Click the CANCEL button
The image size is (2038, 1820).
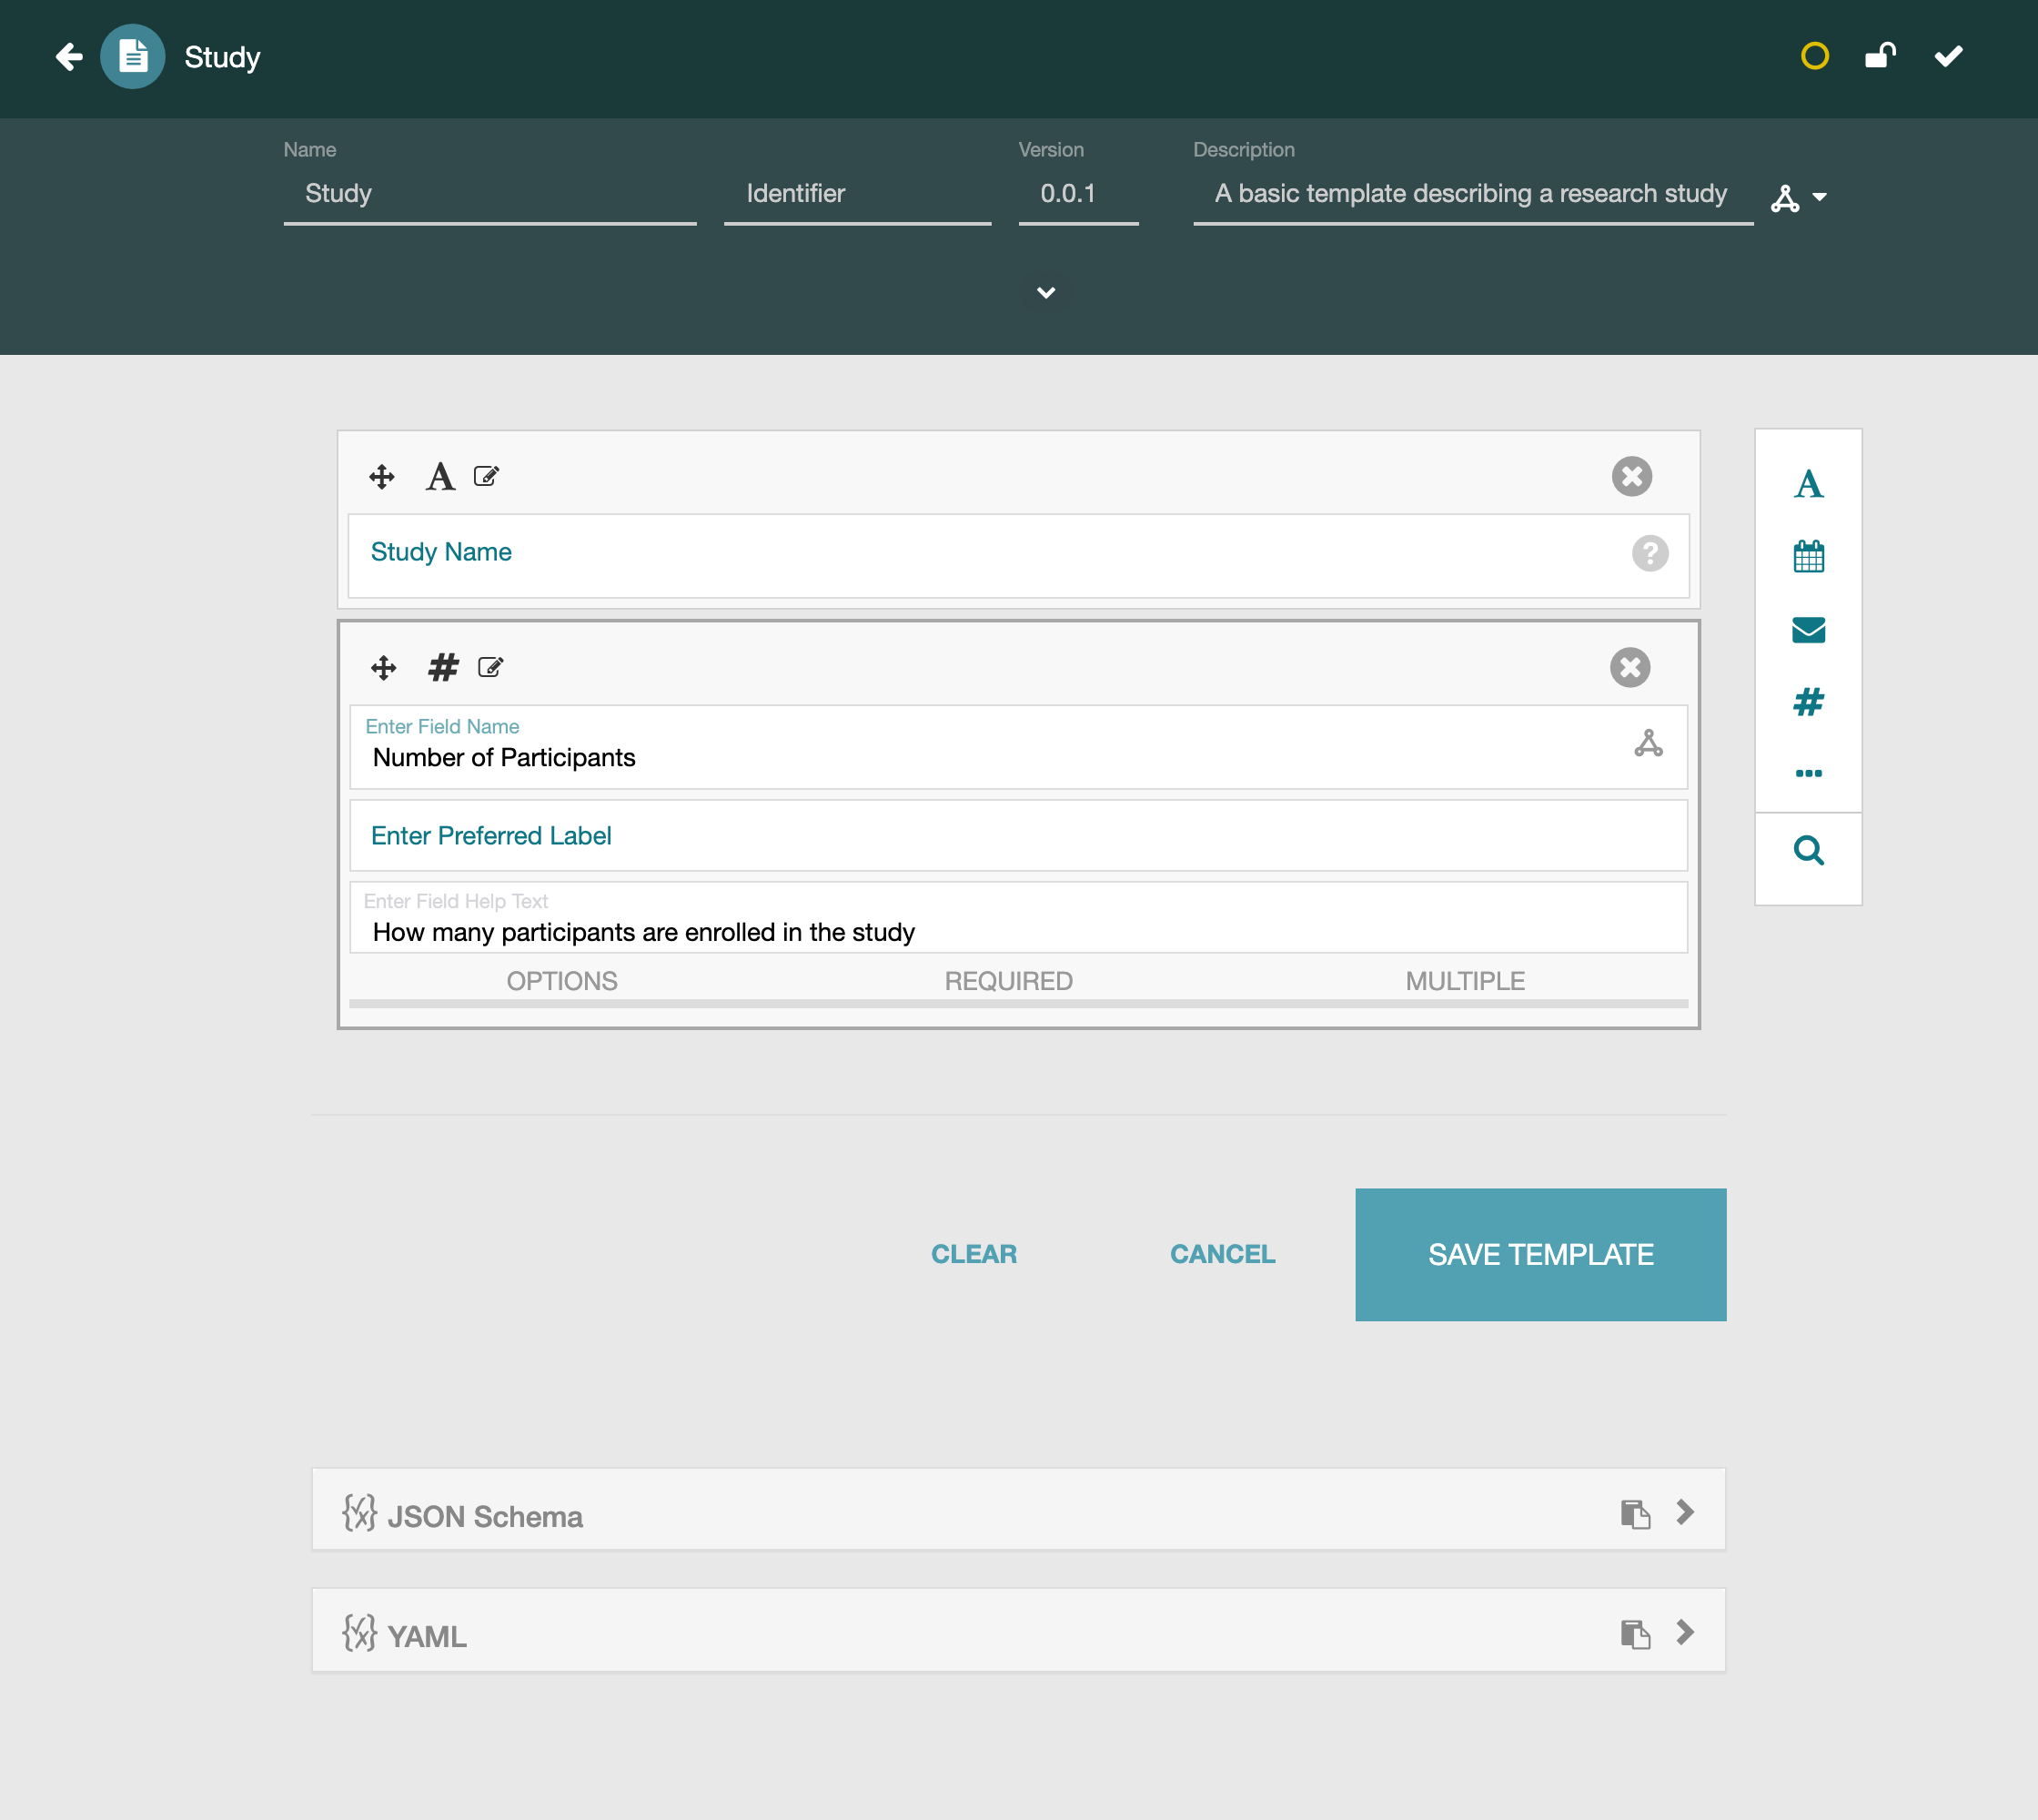click(1222, 1255)
